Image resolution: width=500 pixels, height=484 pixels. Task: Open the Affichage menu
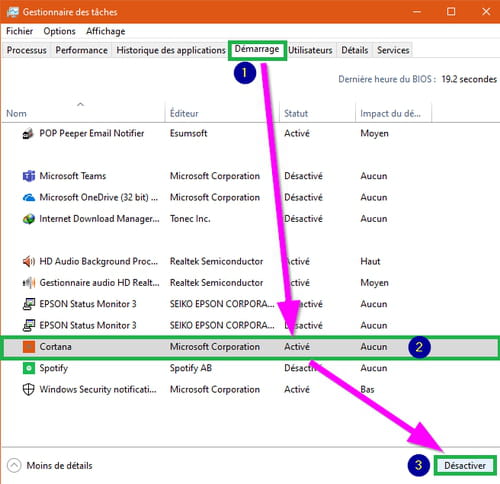coord(106,31)
